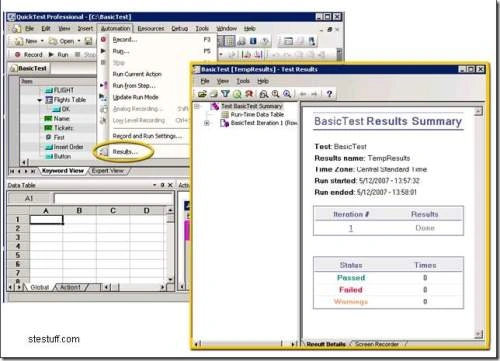Close the Data Table pane
The height and width of the screenshot is (361, 500).
[170, 185]
